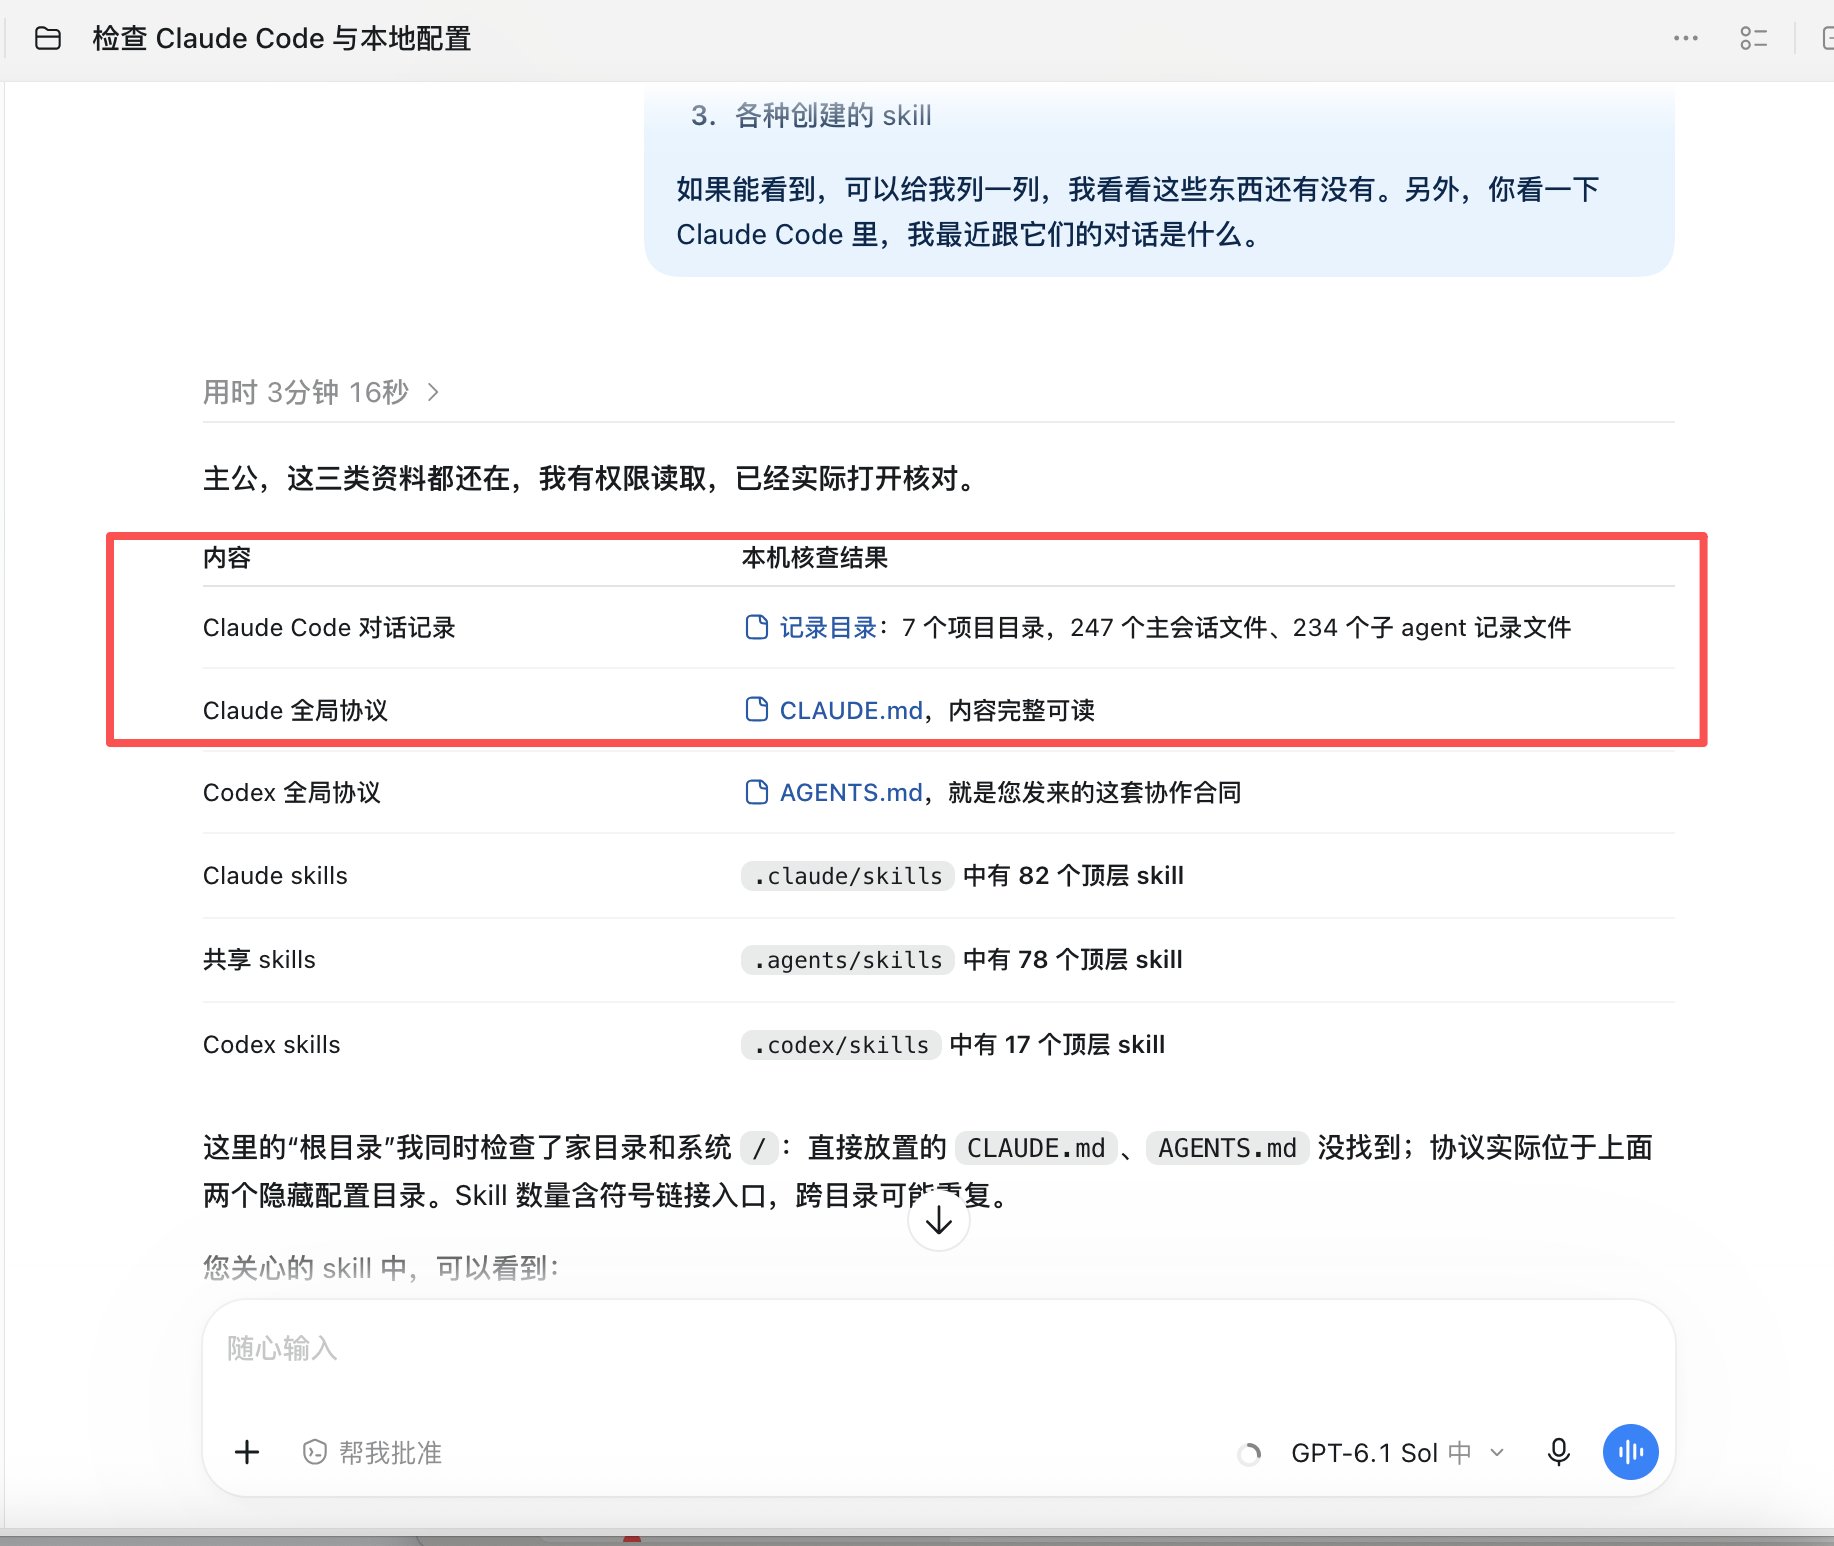This screenshot has height=1546, width=1834.
Task: Expand the 用时 3分钟 16秒 details
Action: (321, 392)
